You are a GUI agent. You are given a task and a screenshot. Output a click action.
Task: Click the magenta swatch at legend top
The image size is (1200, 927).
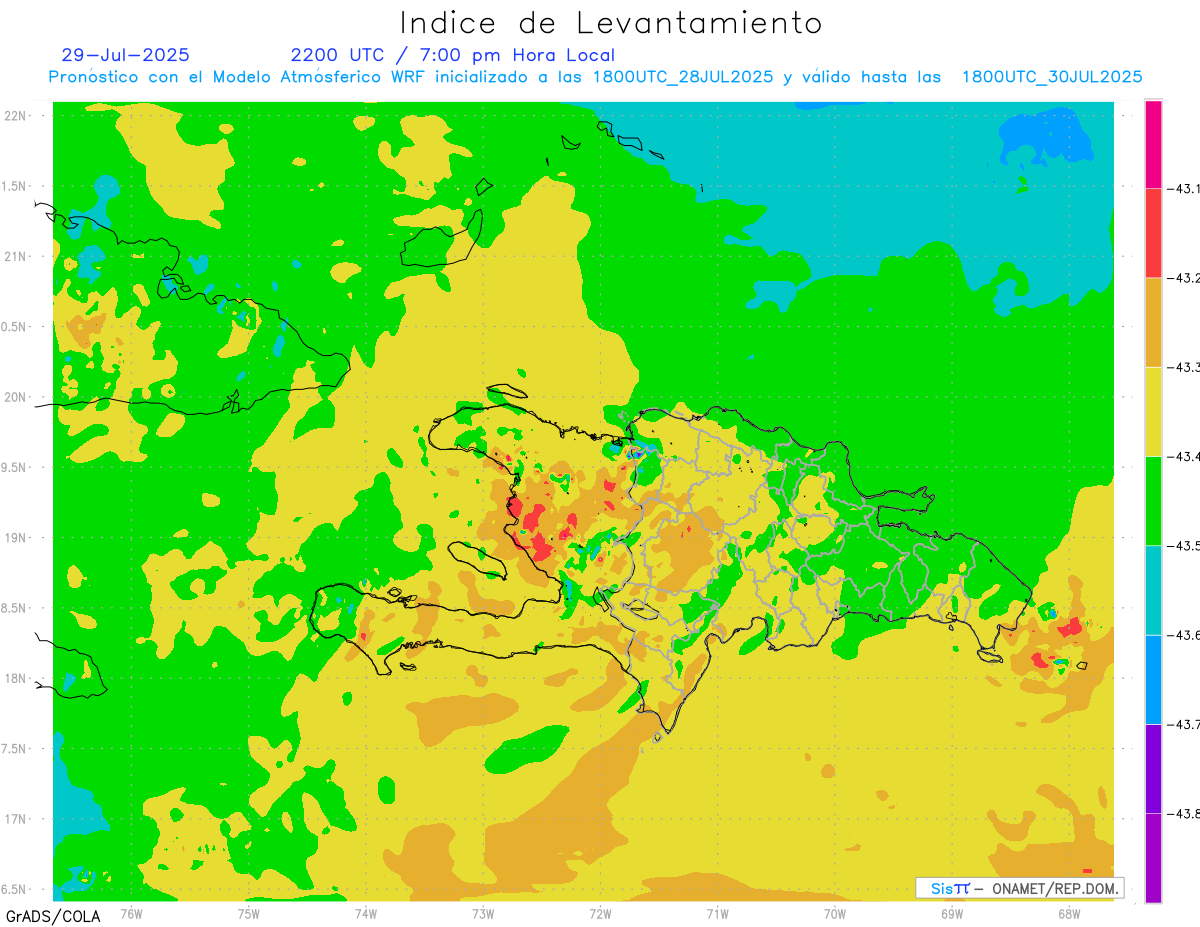coord(1153,144)
